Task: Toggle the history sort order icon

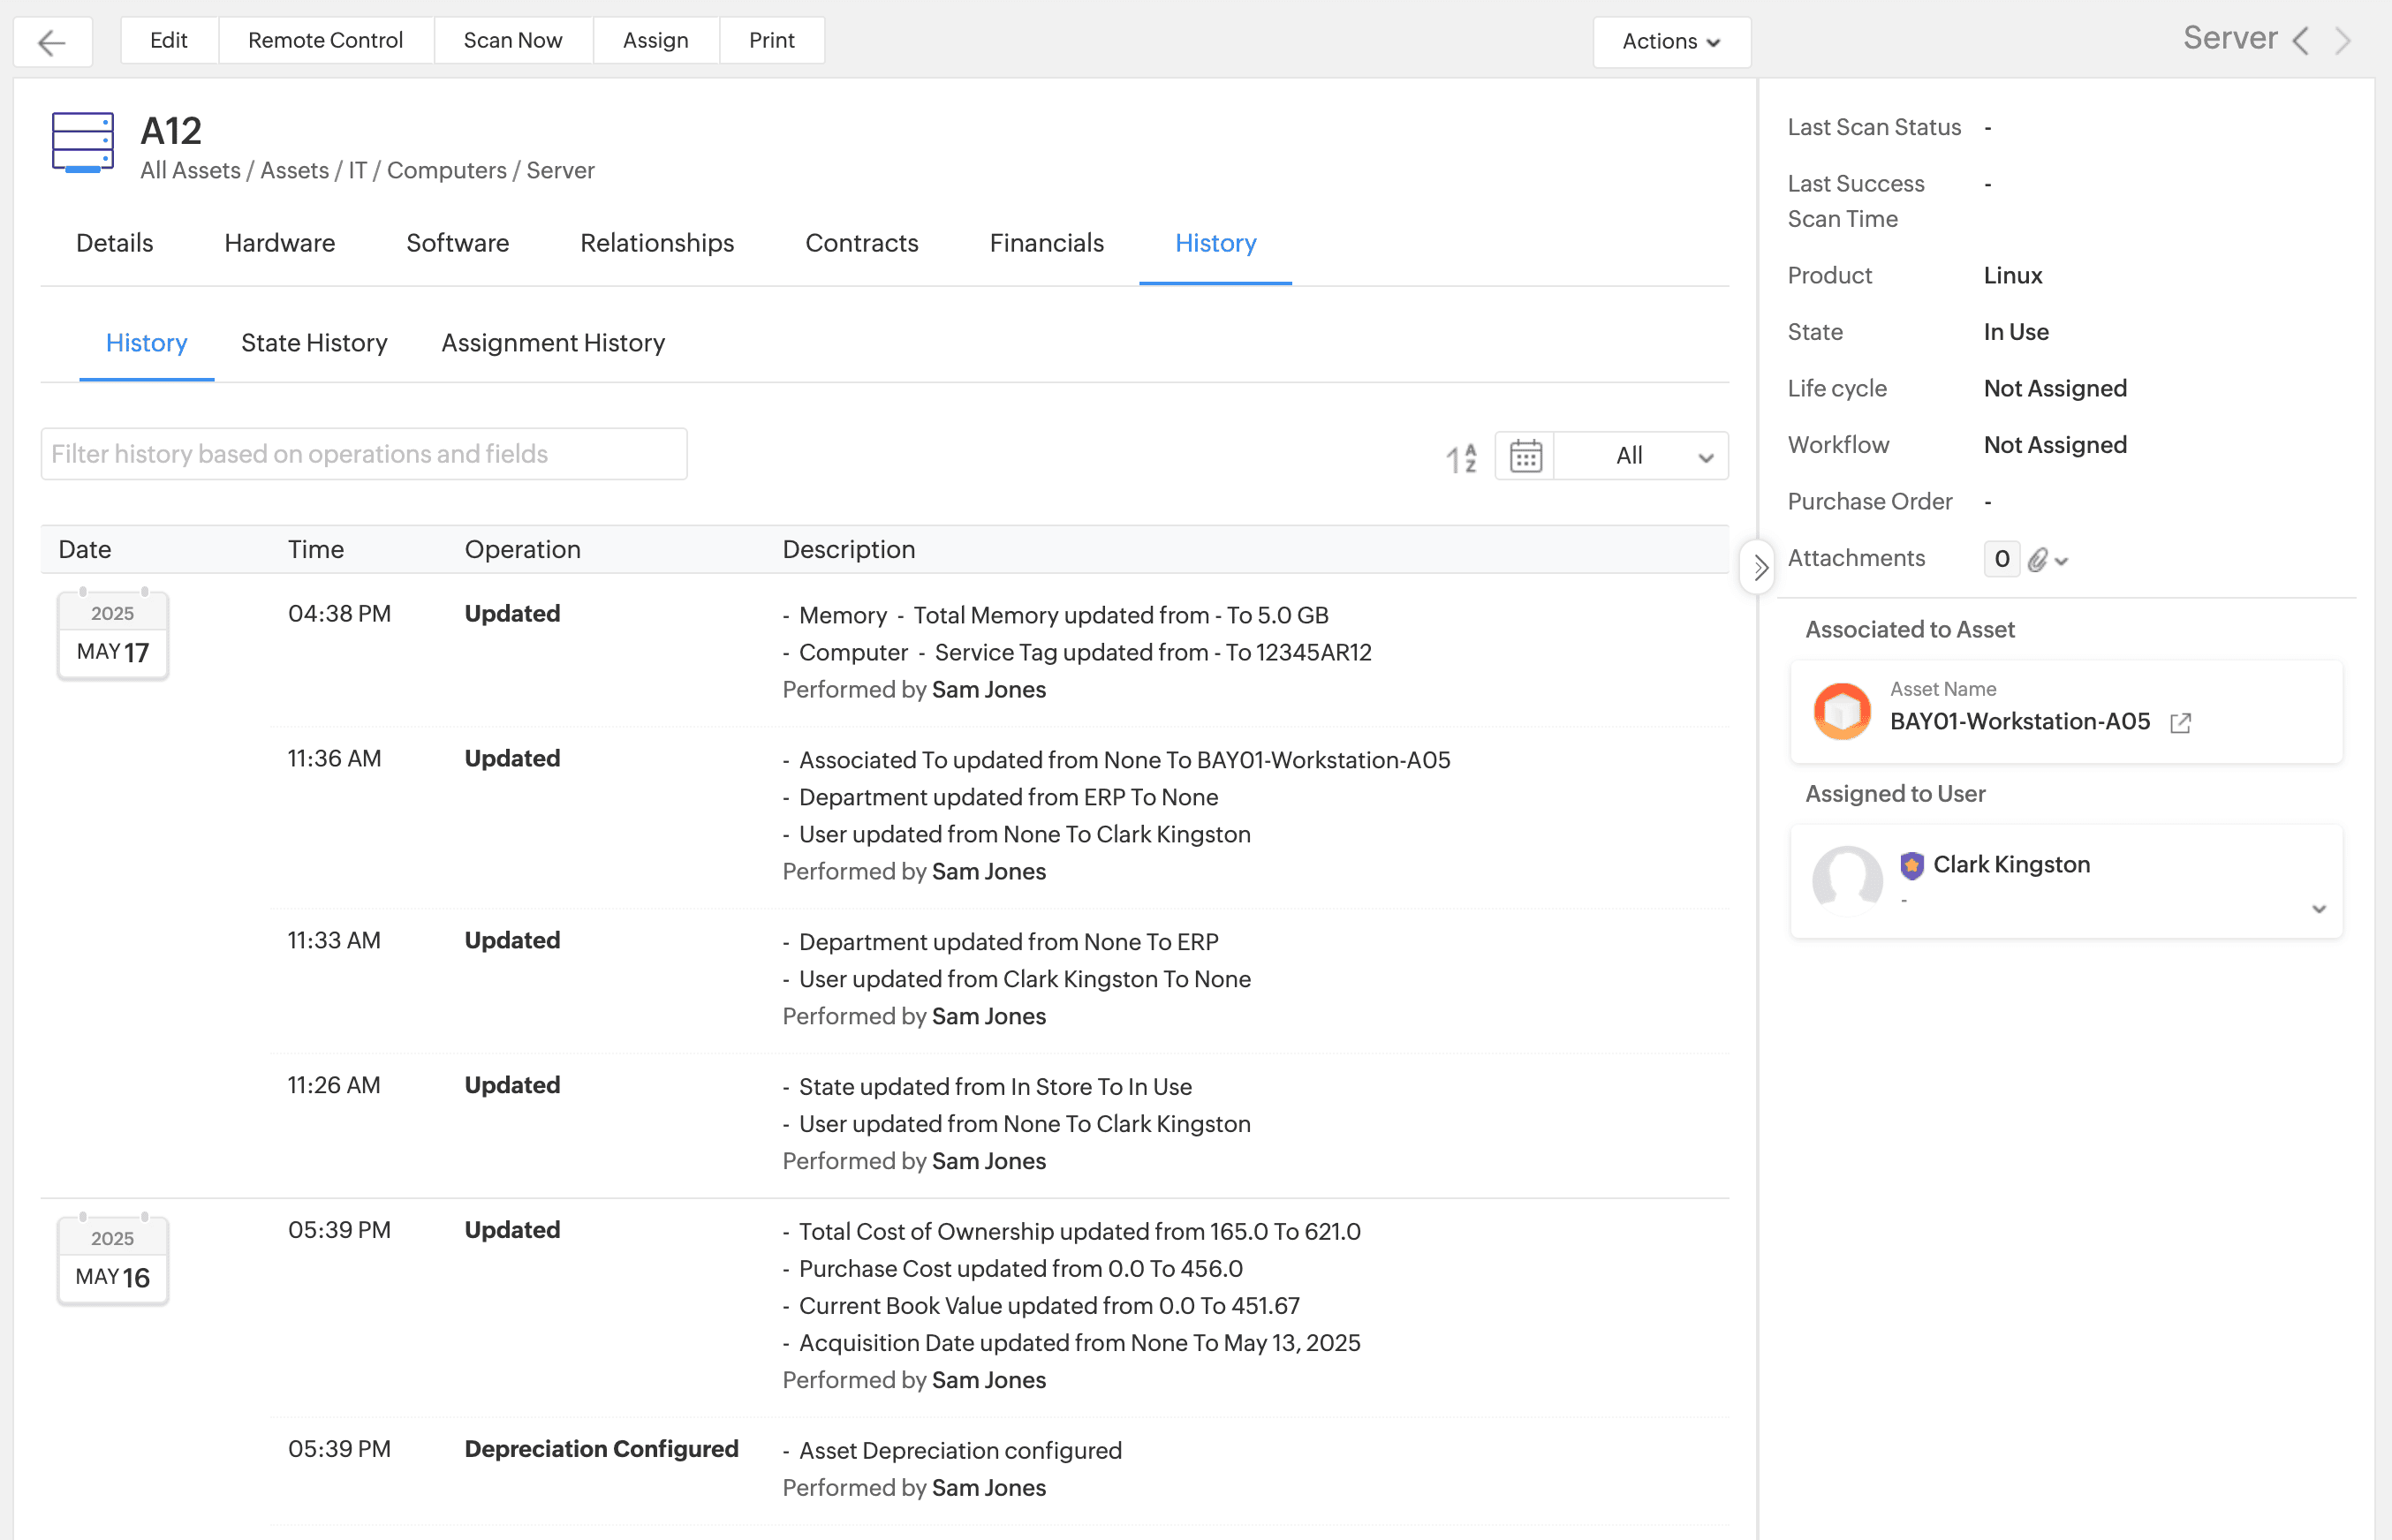Action: (1460, 457)
